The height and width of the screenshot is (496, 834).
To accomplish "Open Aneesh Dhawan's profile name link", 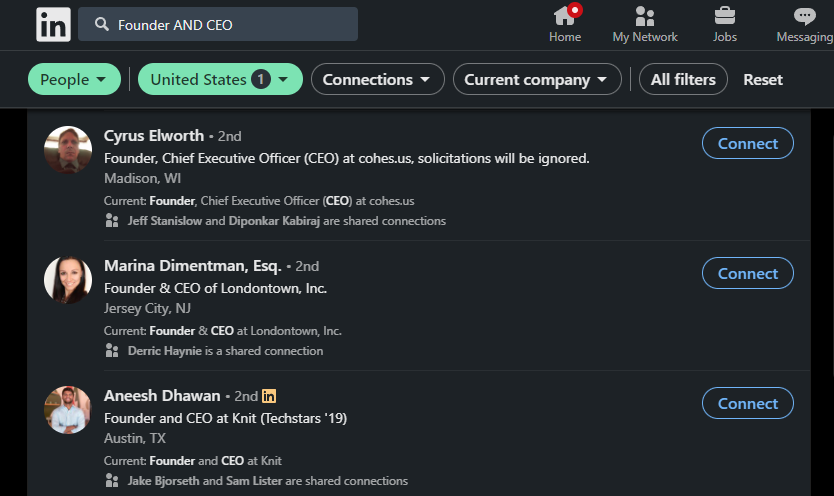I will 162,396.
